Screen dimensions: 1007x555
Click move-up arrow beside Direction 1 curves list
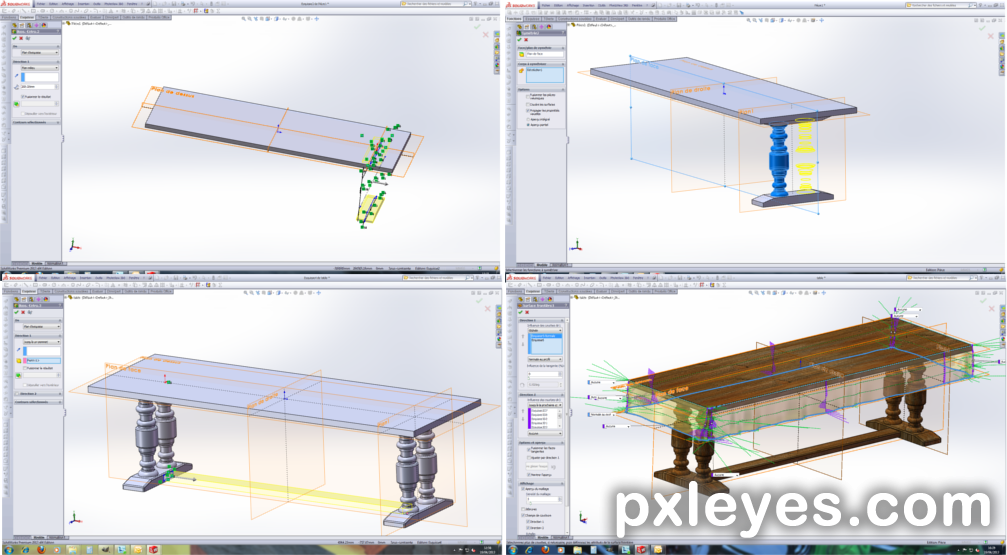coord(523,337)
